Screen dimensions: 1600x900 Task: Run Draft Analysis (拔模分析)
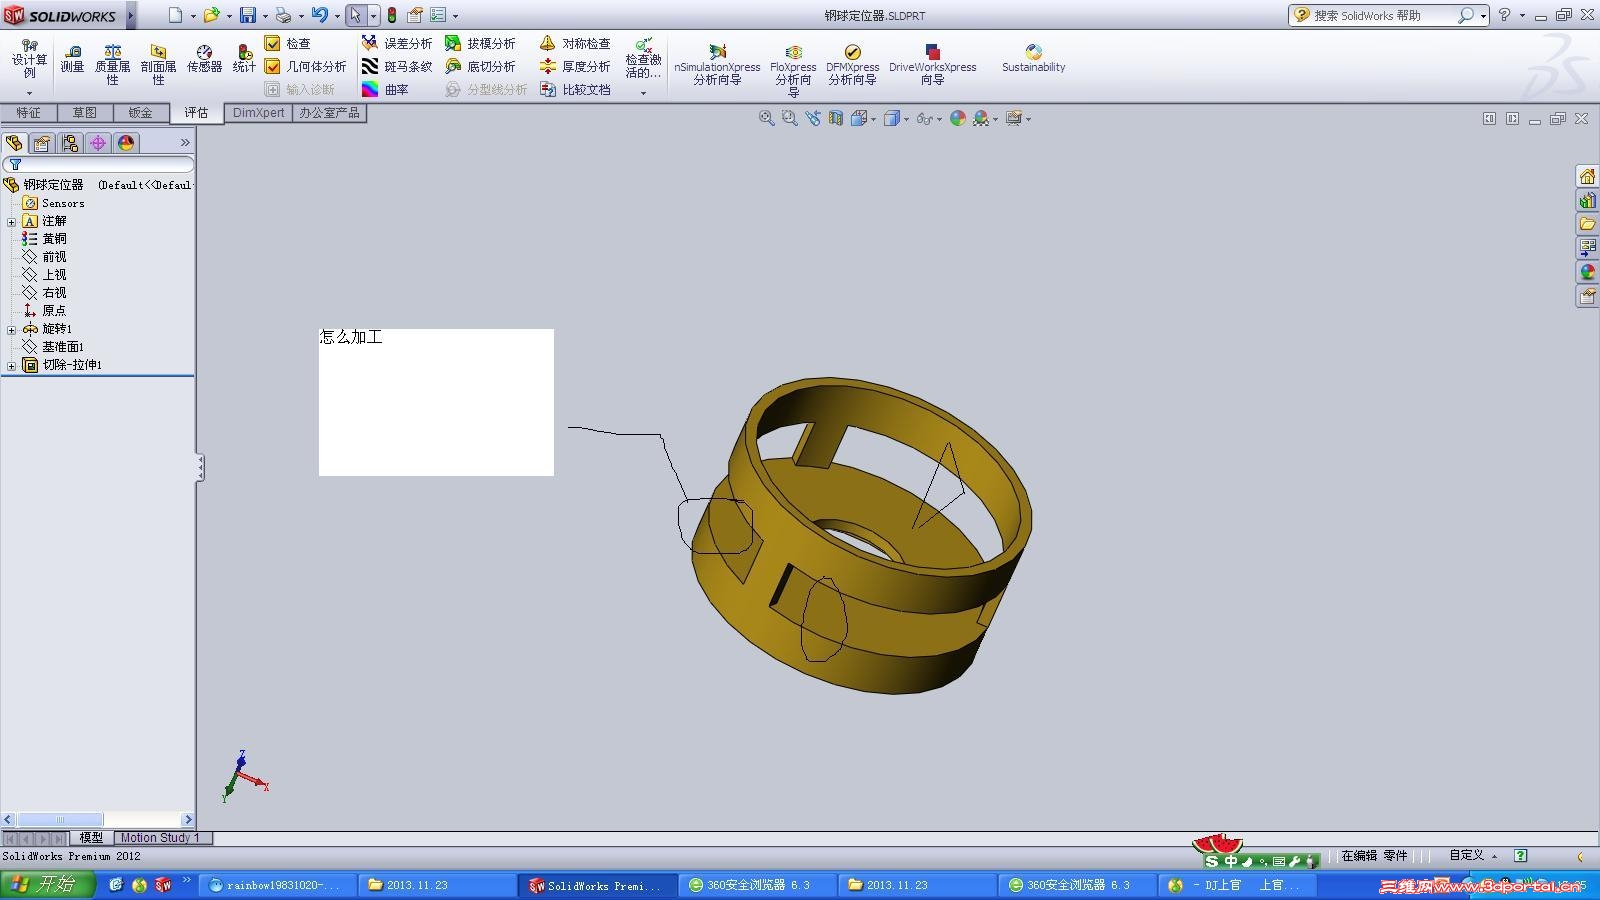[480, 43]
